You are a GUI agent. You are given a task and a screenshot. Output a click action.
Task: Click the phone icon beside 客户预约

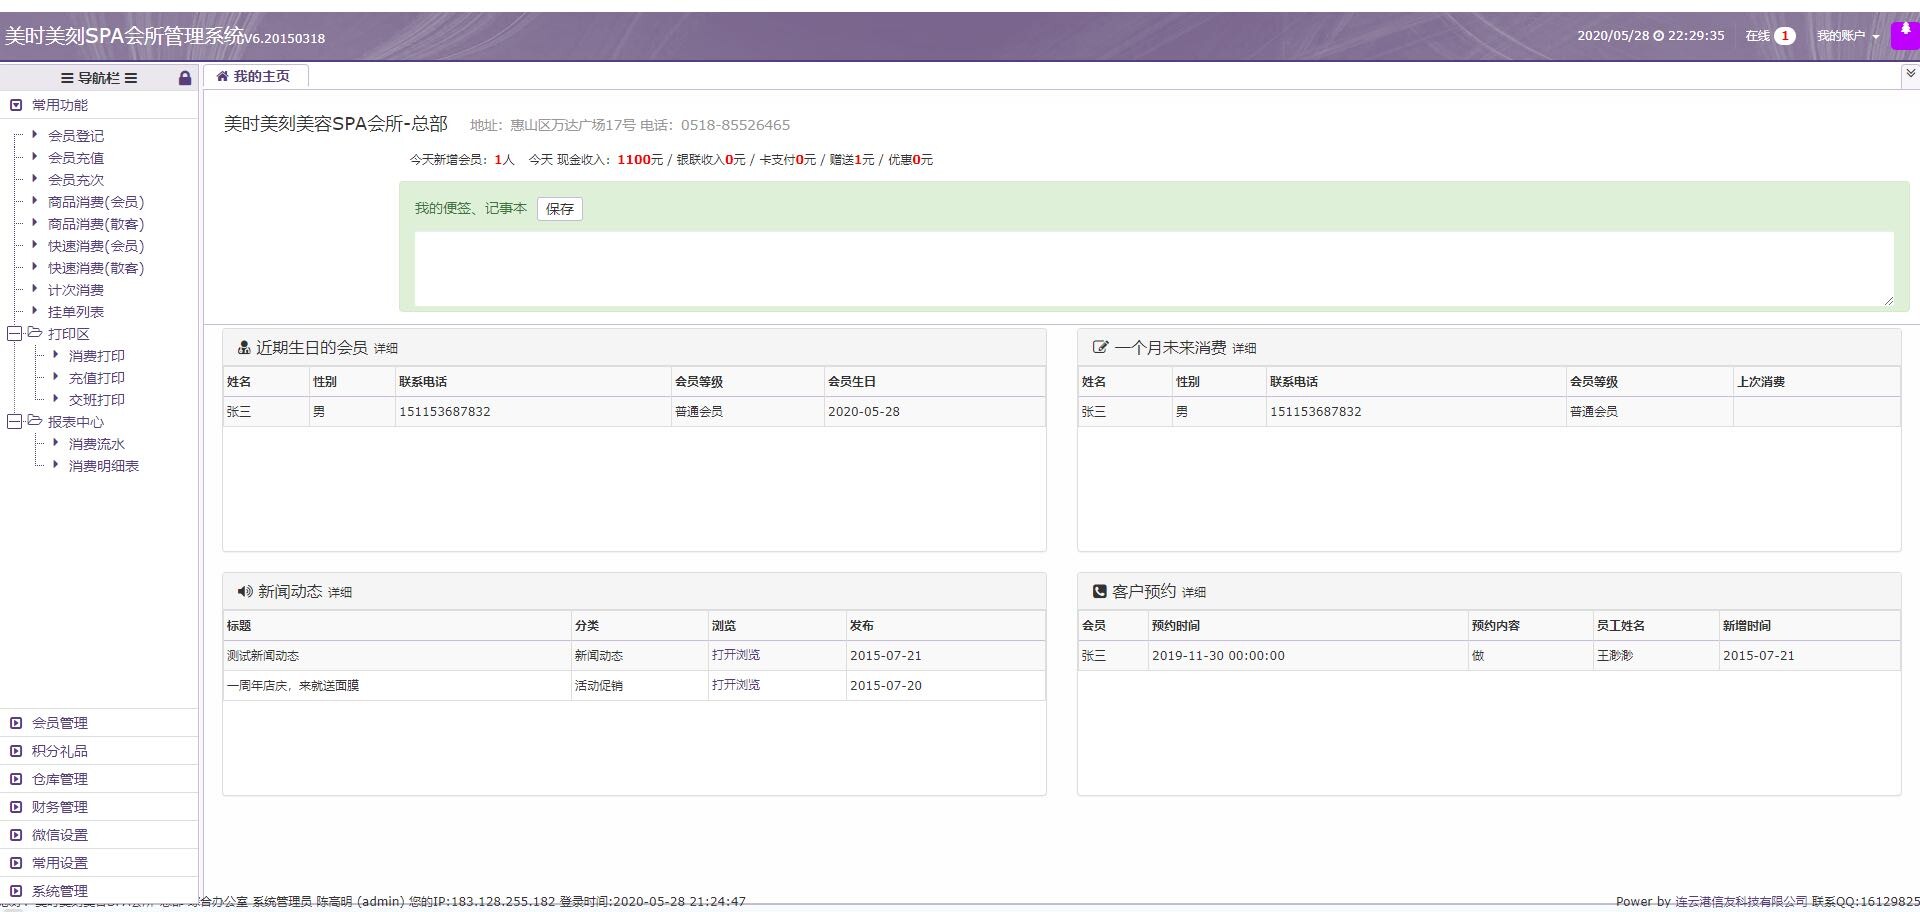(1100, 592)
